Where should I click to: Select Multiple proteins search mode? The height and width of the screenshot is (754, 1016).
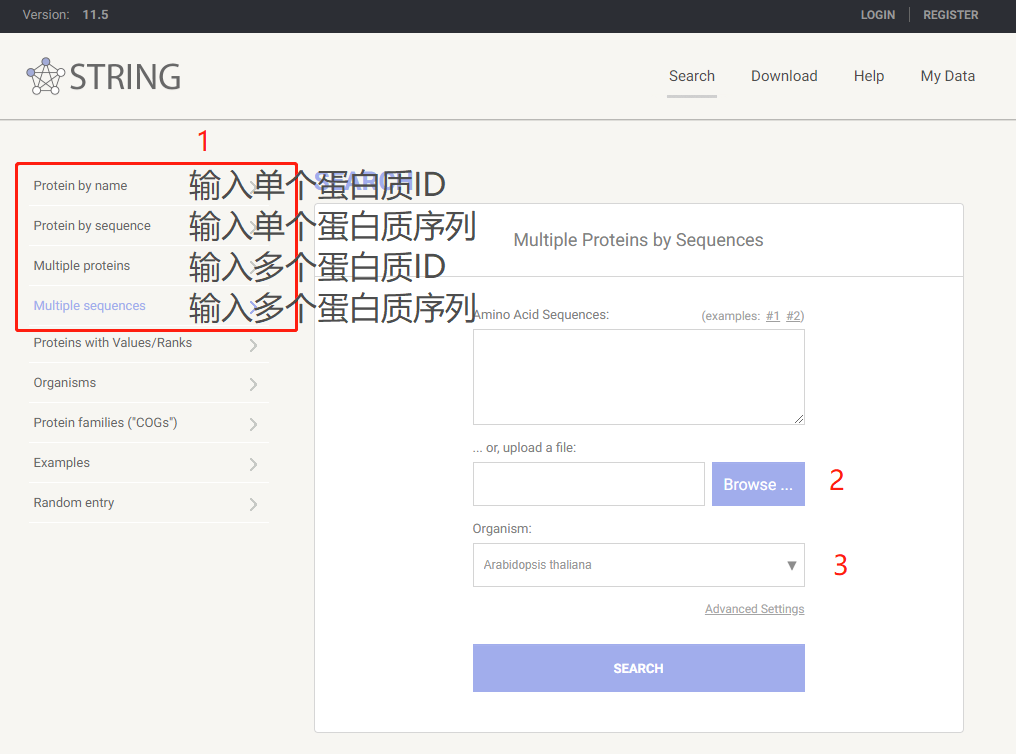[81, 265]
